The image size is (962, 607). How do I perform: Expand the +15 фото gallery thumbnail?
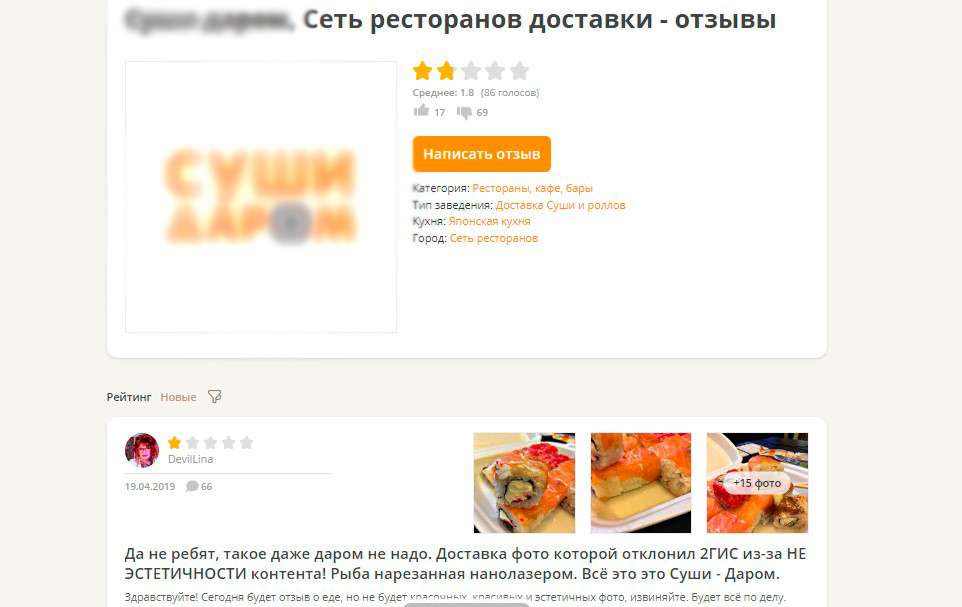(x=757, y=483)
